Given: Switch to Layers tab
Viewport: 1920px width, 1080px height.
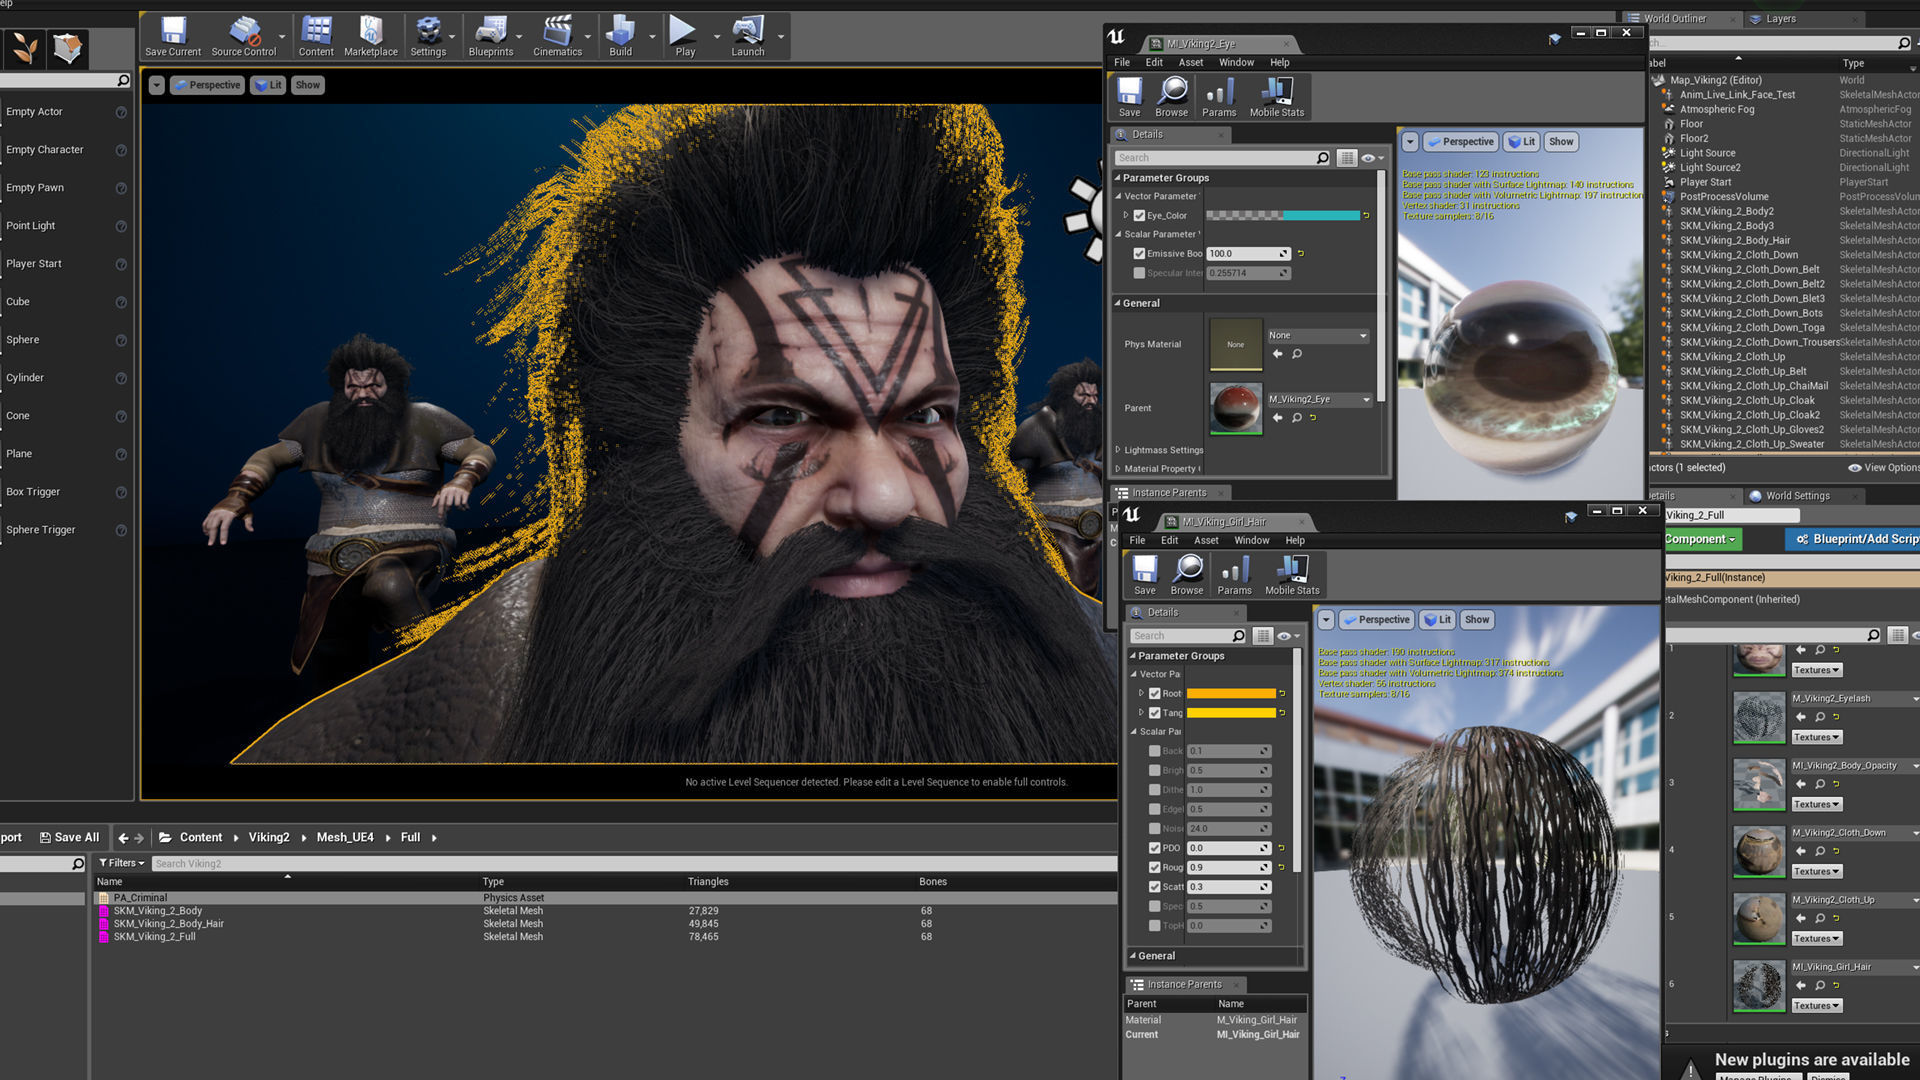Looking at the screenshot, I should tap(1780, 19).
